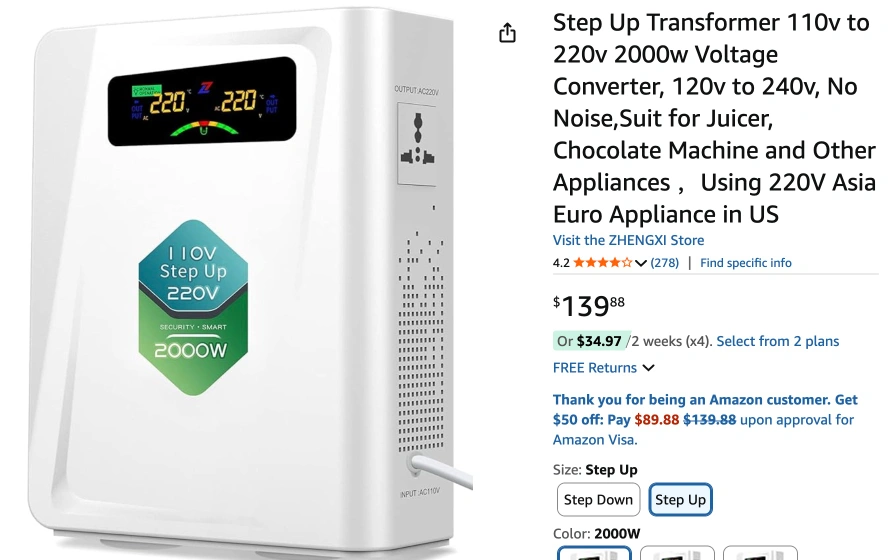Click the orange star rating icons
This screenshot has width=896, height=560.
click(x=603, y=263)
